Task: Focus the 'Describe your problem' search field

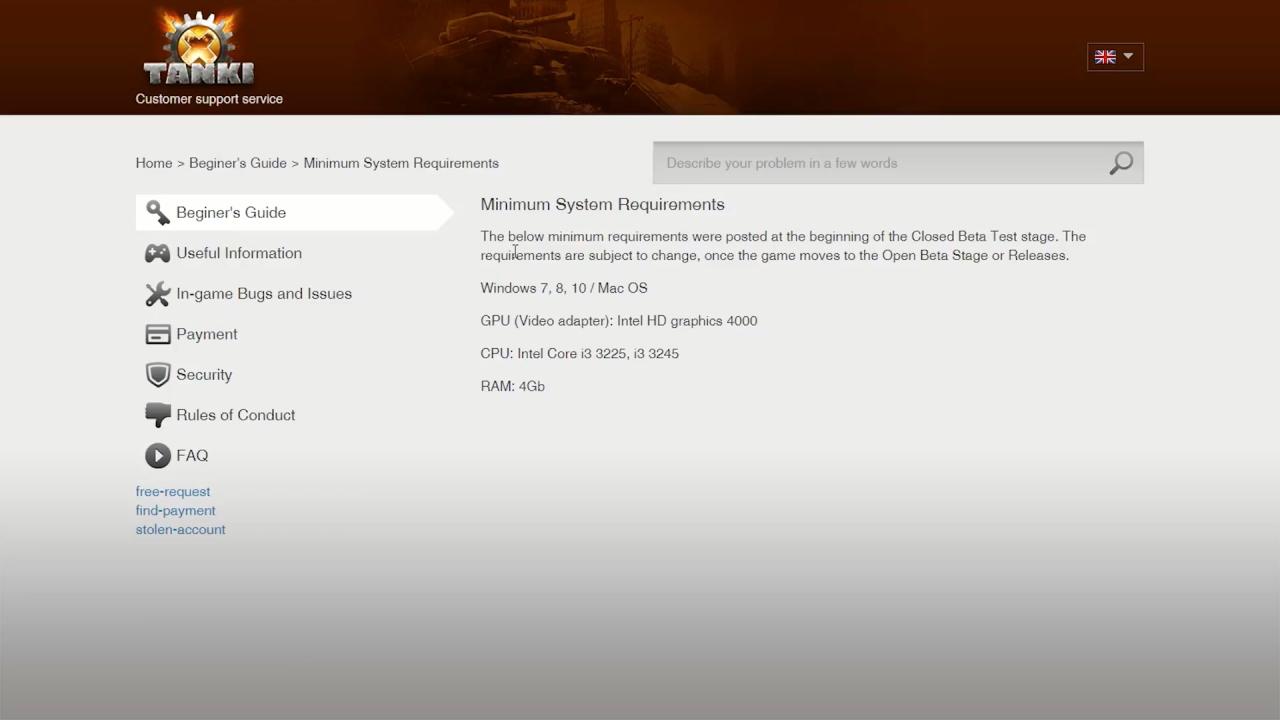Action: click(880, 163)
